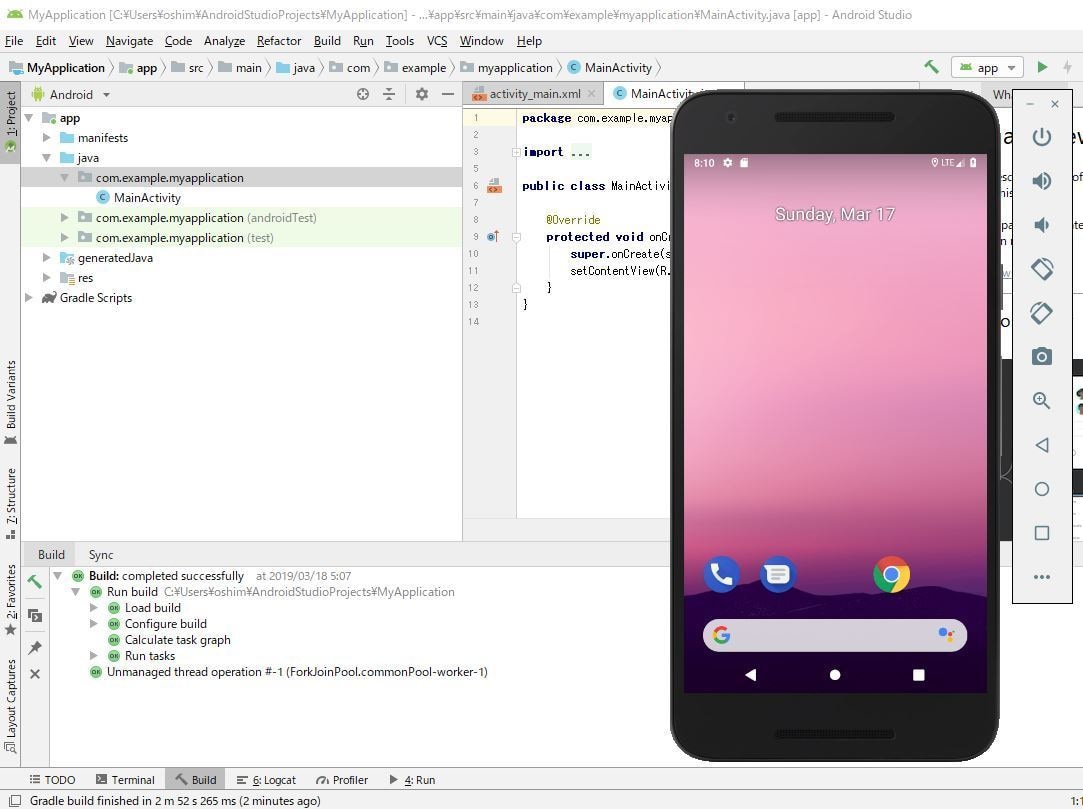Tap the on-screen Recents navigation button
This screenshot has width=1083, height=809.
point(918,675)
